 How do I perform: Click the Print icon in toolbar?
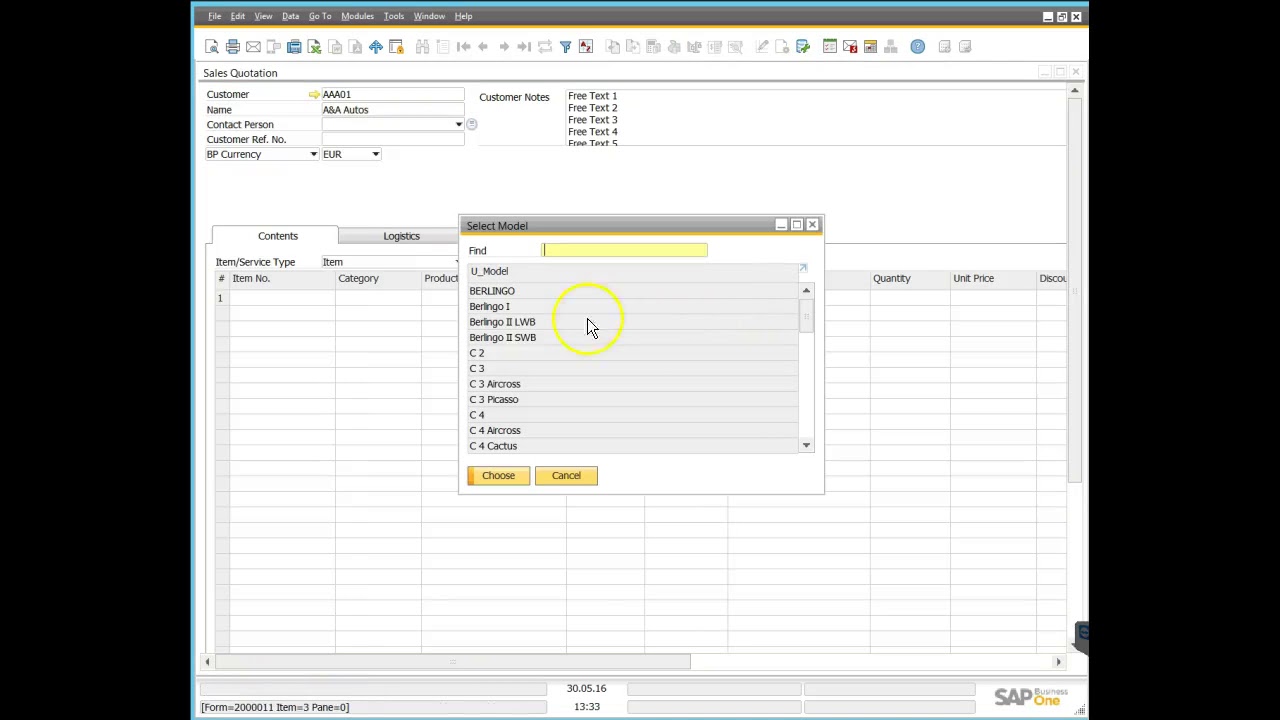(232, 47)
